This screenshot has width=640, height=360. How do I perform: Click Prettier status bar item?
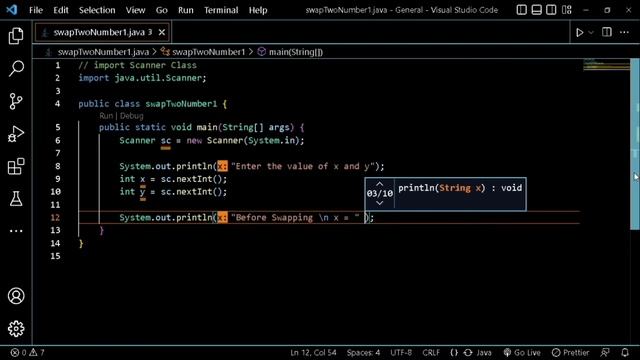click(x=571, y=353)
